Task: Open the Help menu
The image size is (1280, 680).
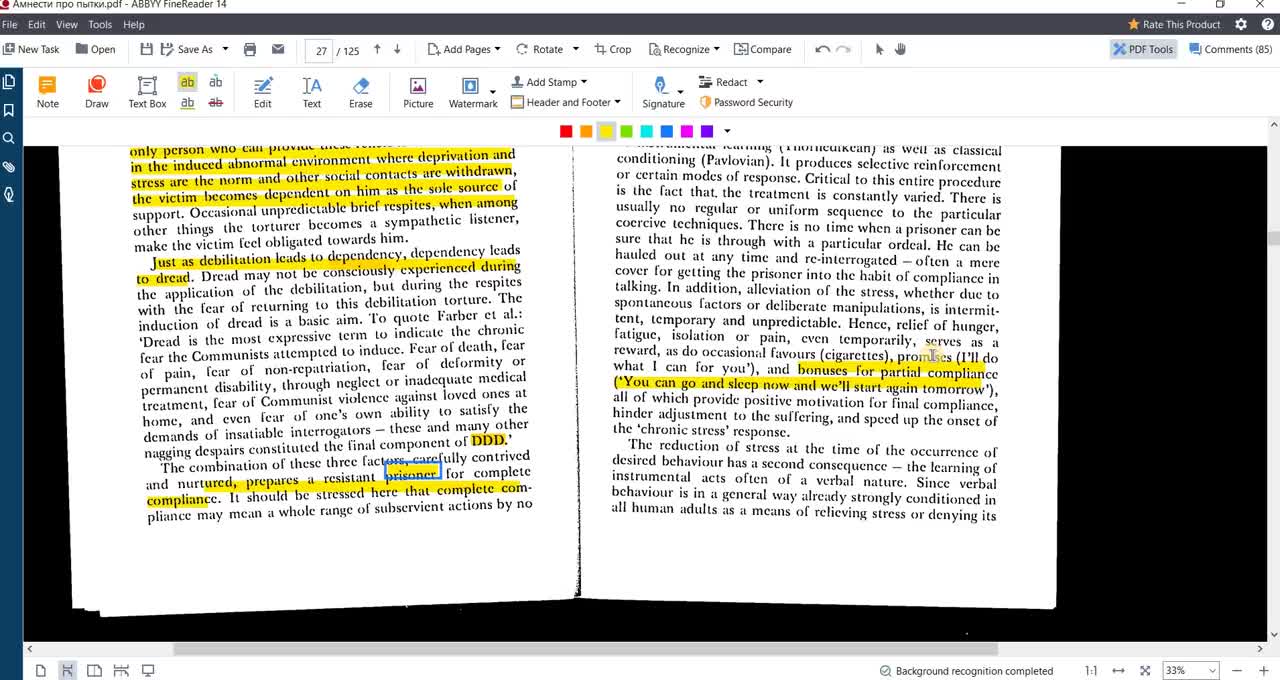Action: point(133,24)
